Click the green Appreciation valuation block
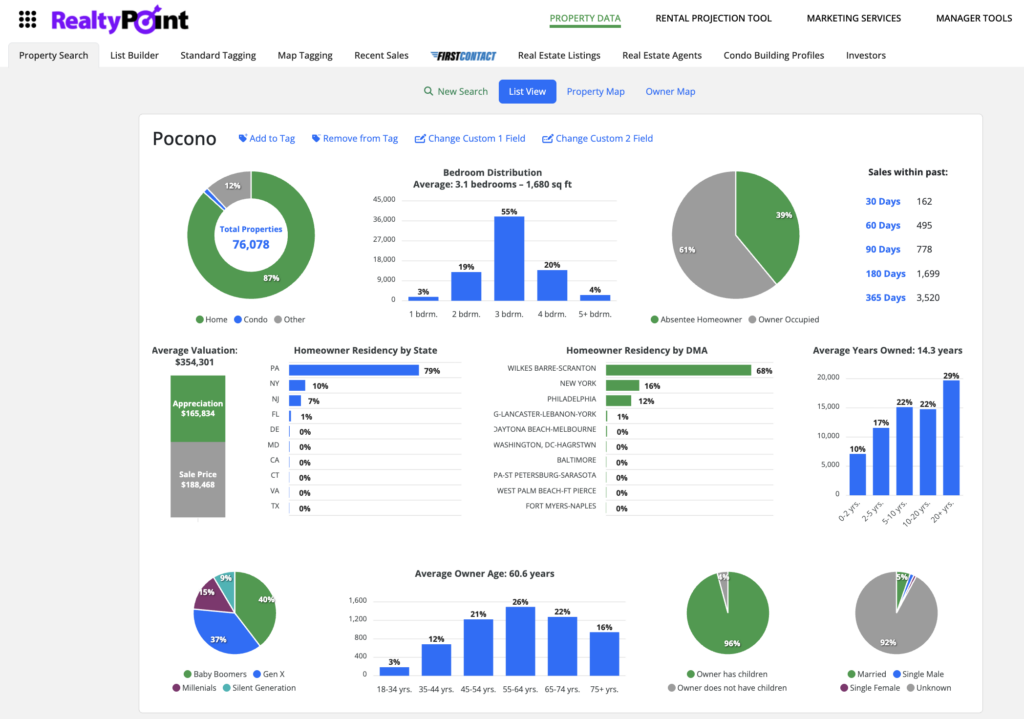This screenshot has height=719, width=1024. point(197,408)
